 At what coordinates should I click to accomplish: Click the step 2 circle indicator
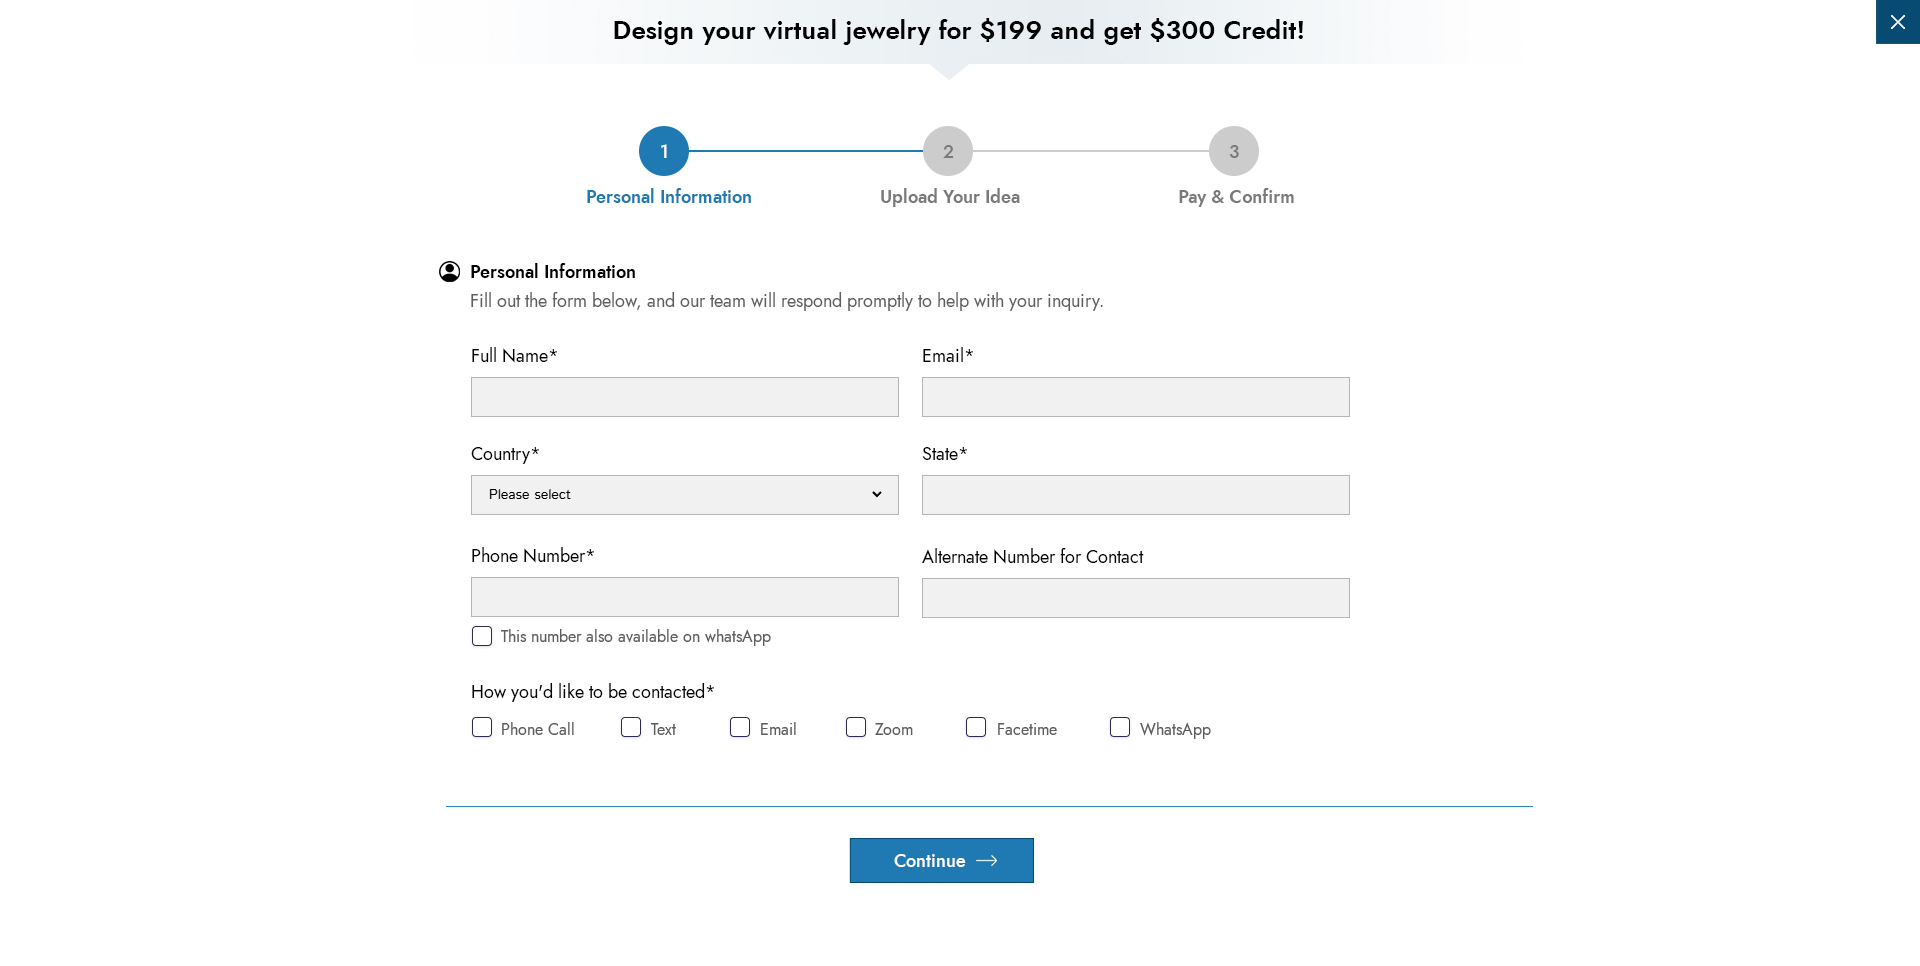tap(948, 151)
